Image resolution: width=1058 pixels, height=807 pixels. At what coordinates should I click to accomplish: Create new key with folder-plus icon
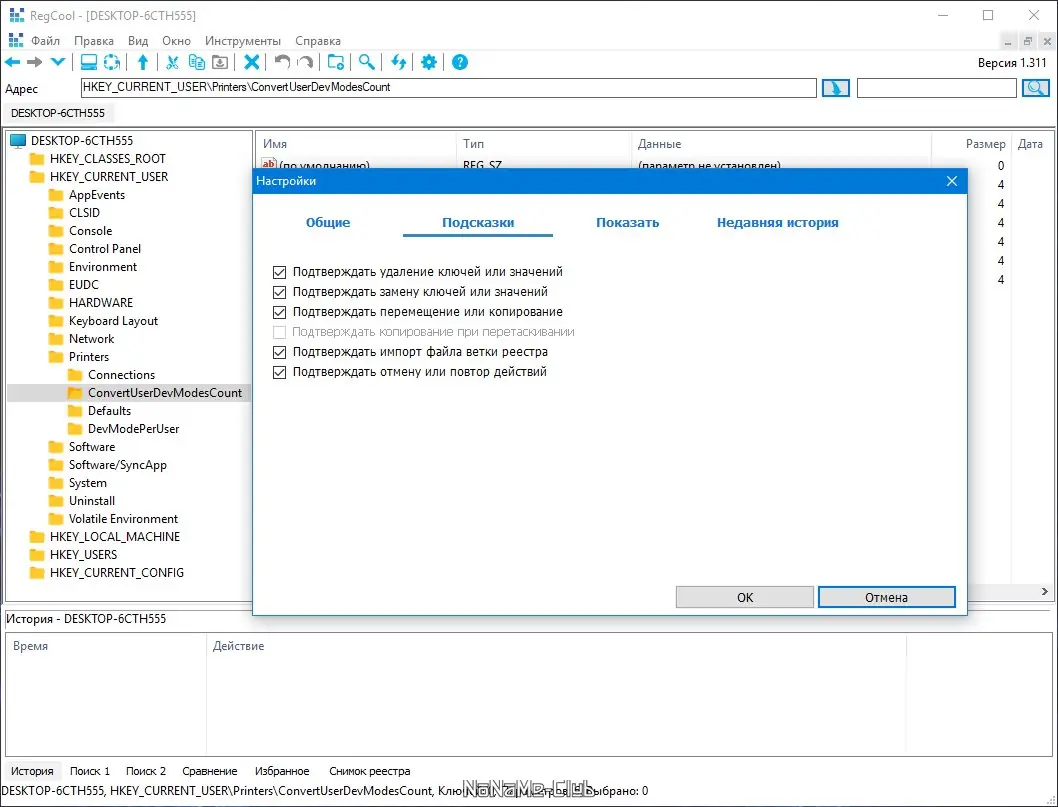[335, 62]
